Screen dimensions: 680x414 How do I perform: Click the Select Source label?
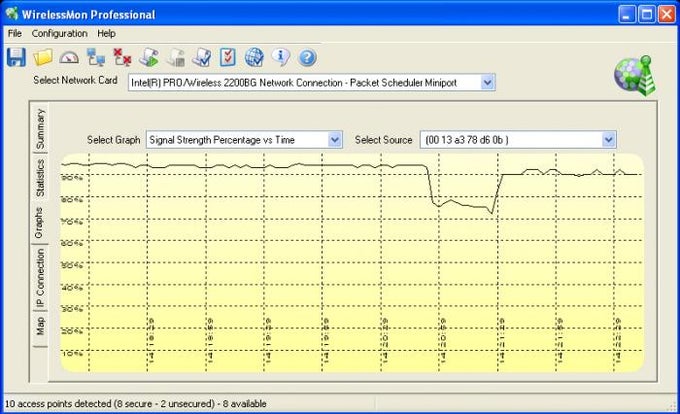383,140
